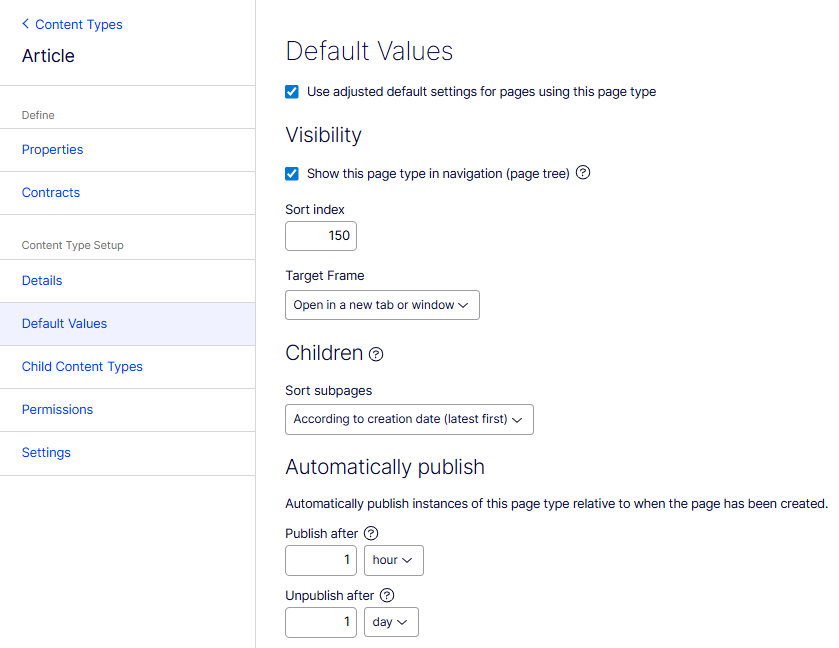Open help icon for navigation visibility

[583, 172]
